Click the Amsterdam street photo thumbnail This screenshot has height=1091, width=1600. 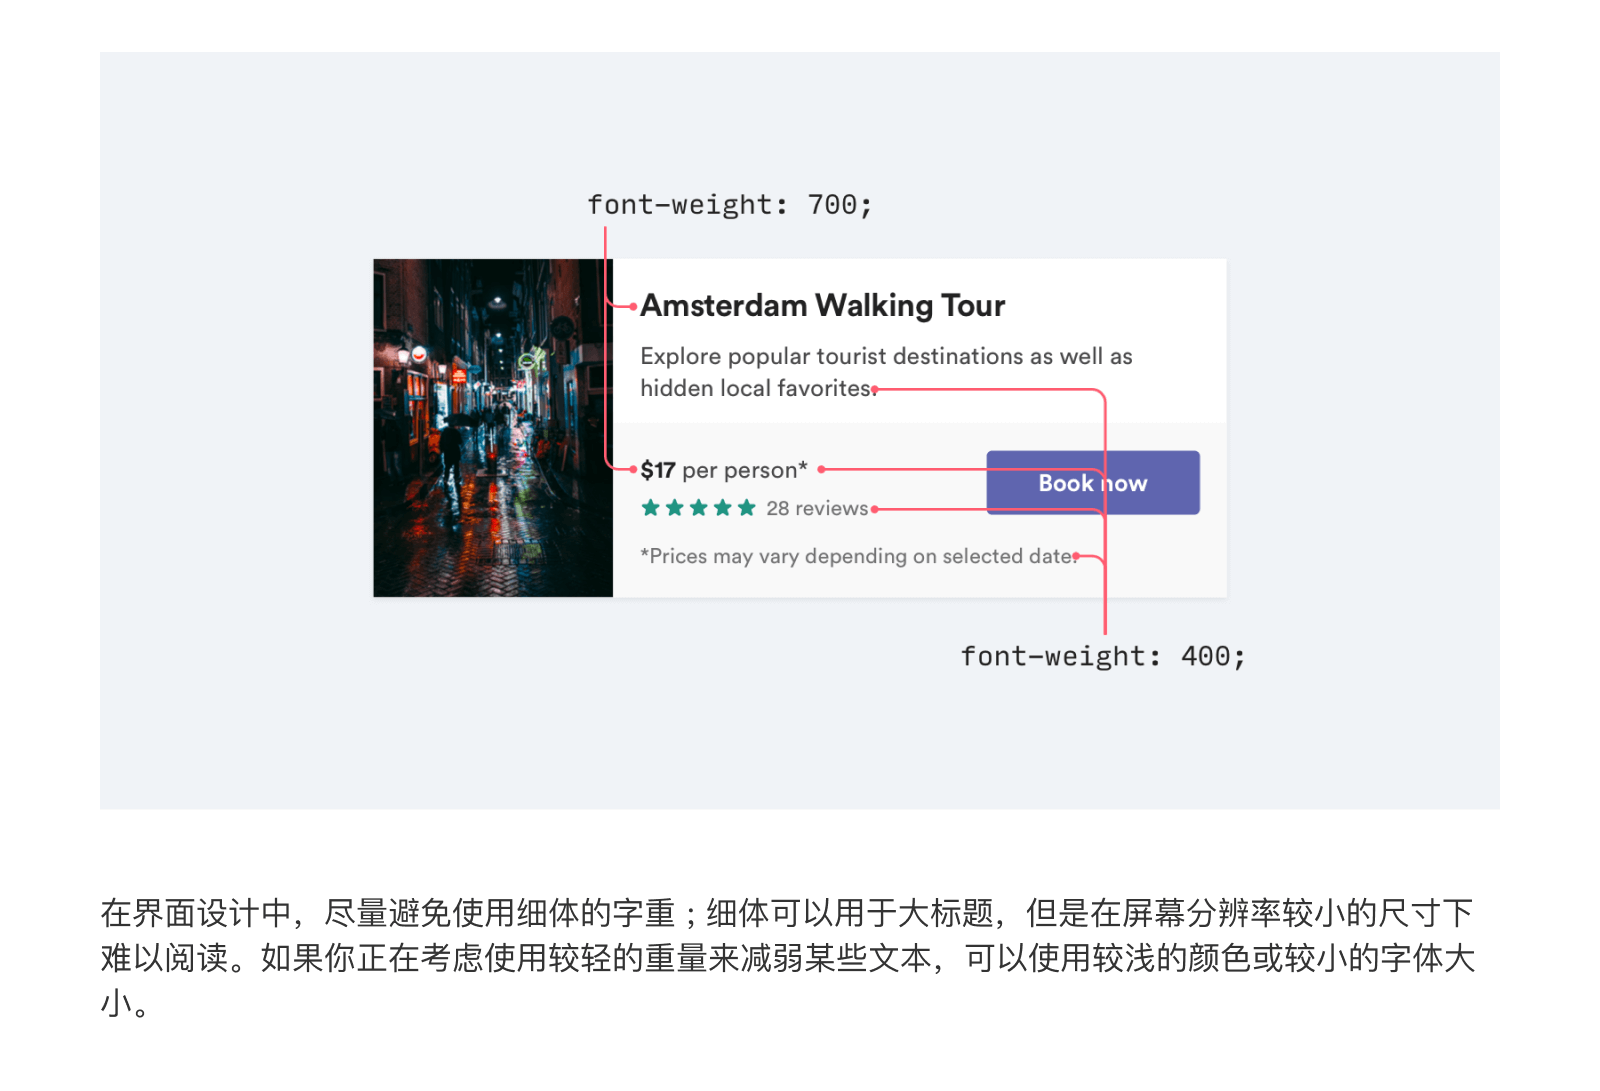(493, 428)
